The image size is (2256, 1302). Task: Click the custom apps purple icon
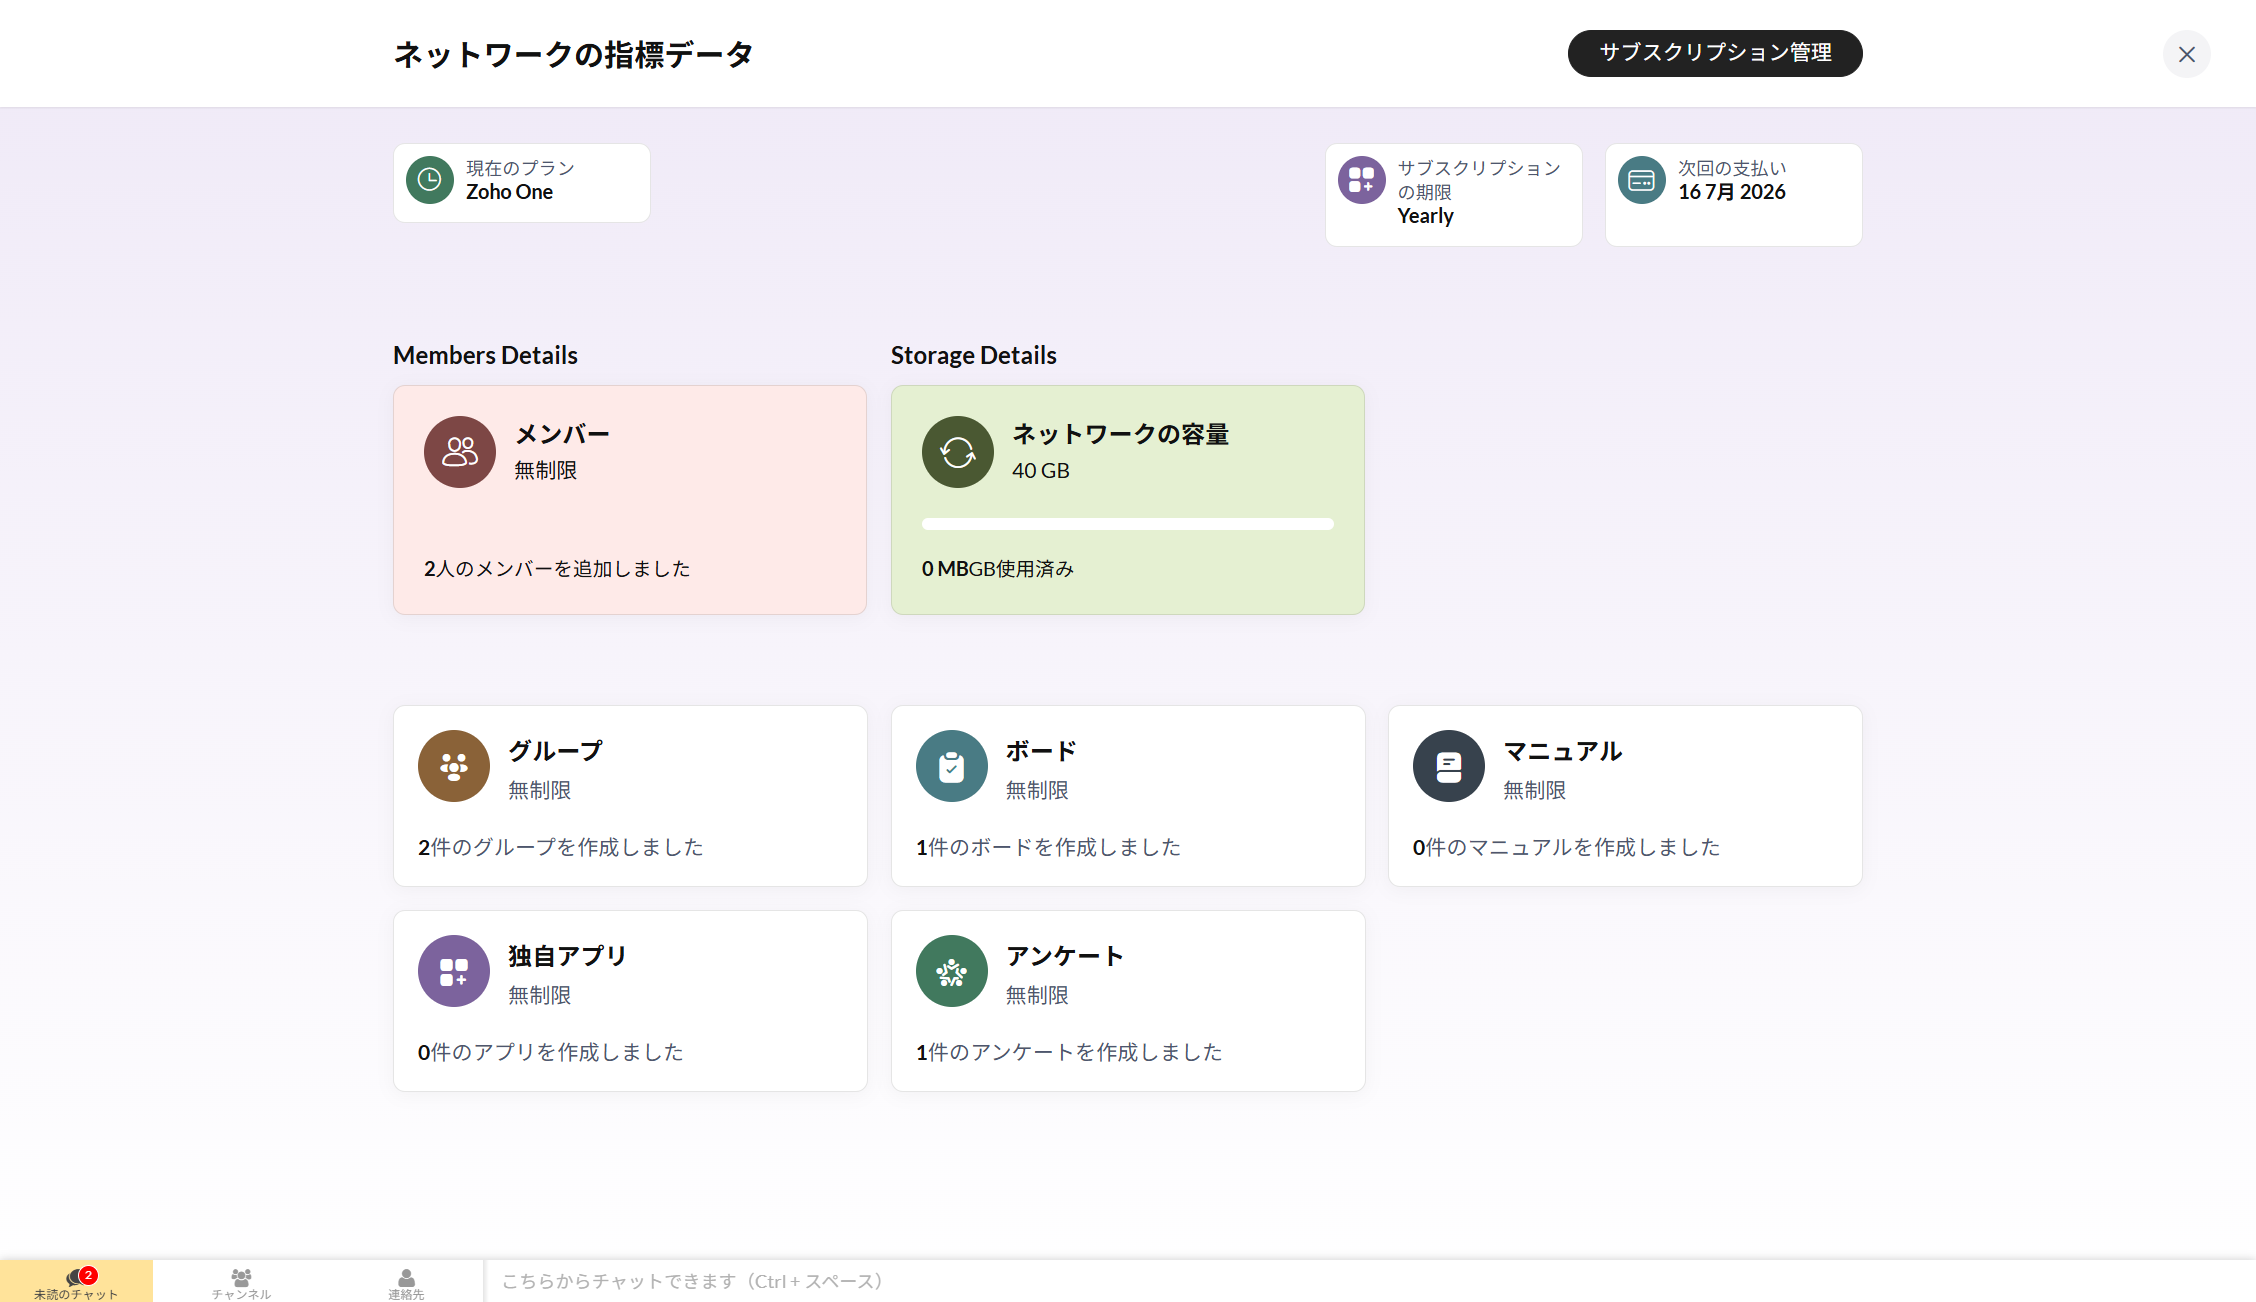tap(453, 971)
